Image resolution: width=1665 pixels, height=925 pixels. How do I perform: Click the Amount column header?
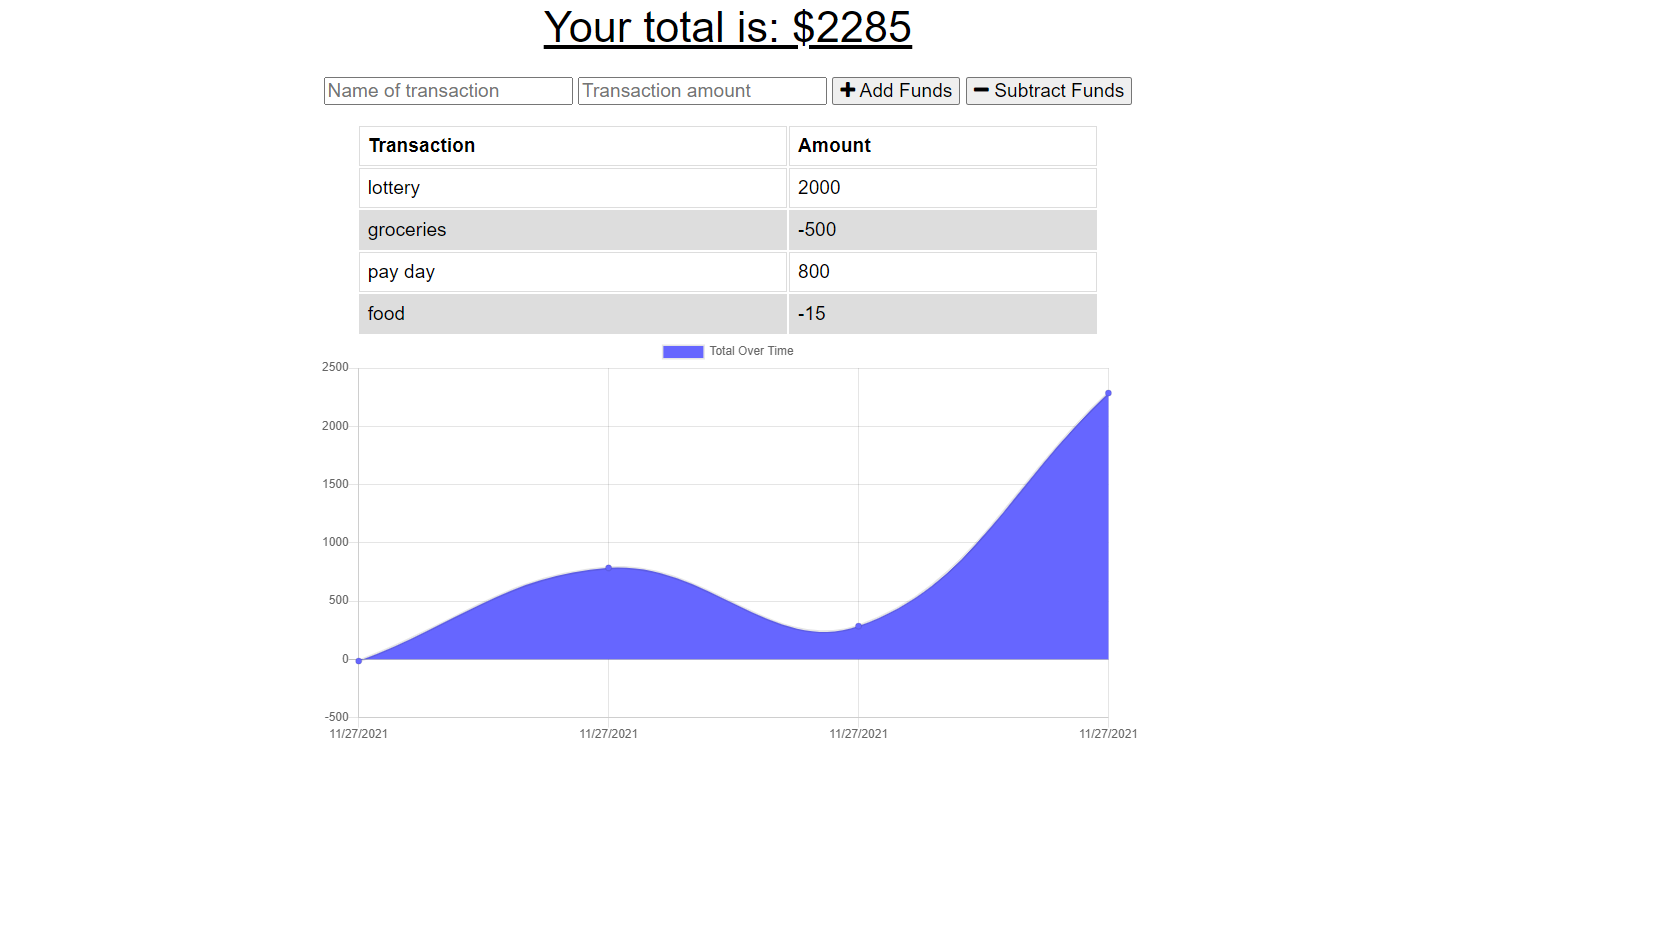click(x=942, y=146)
